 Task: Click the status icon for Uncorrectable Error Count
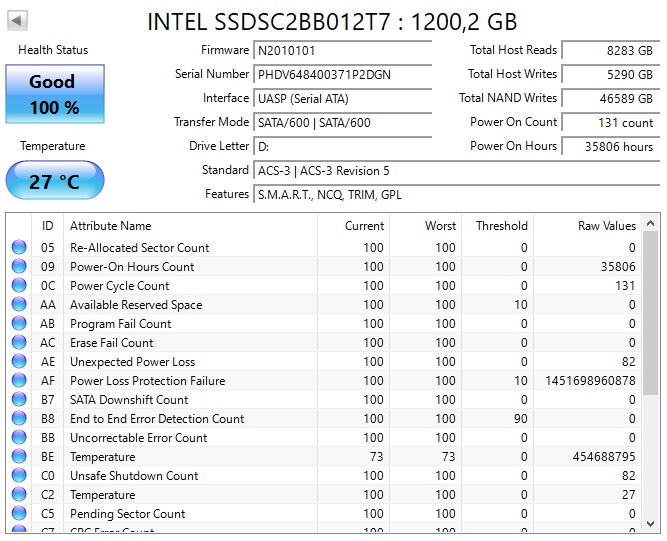click(19, 438)
